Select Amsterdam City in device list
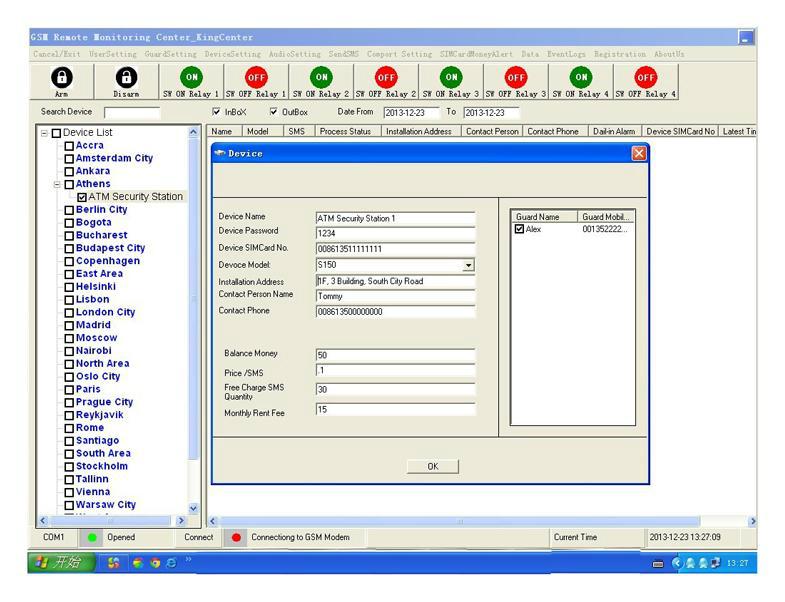The image size is (785, 602). (114, 158)
